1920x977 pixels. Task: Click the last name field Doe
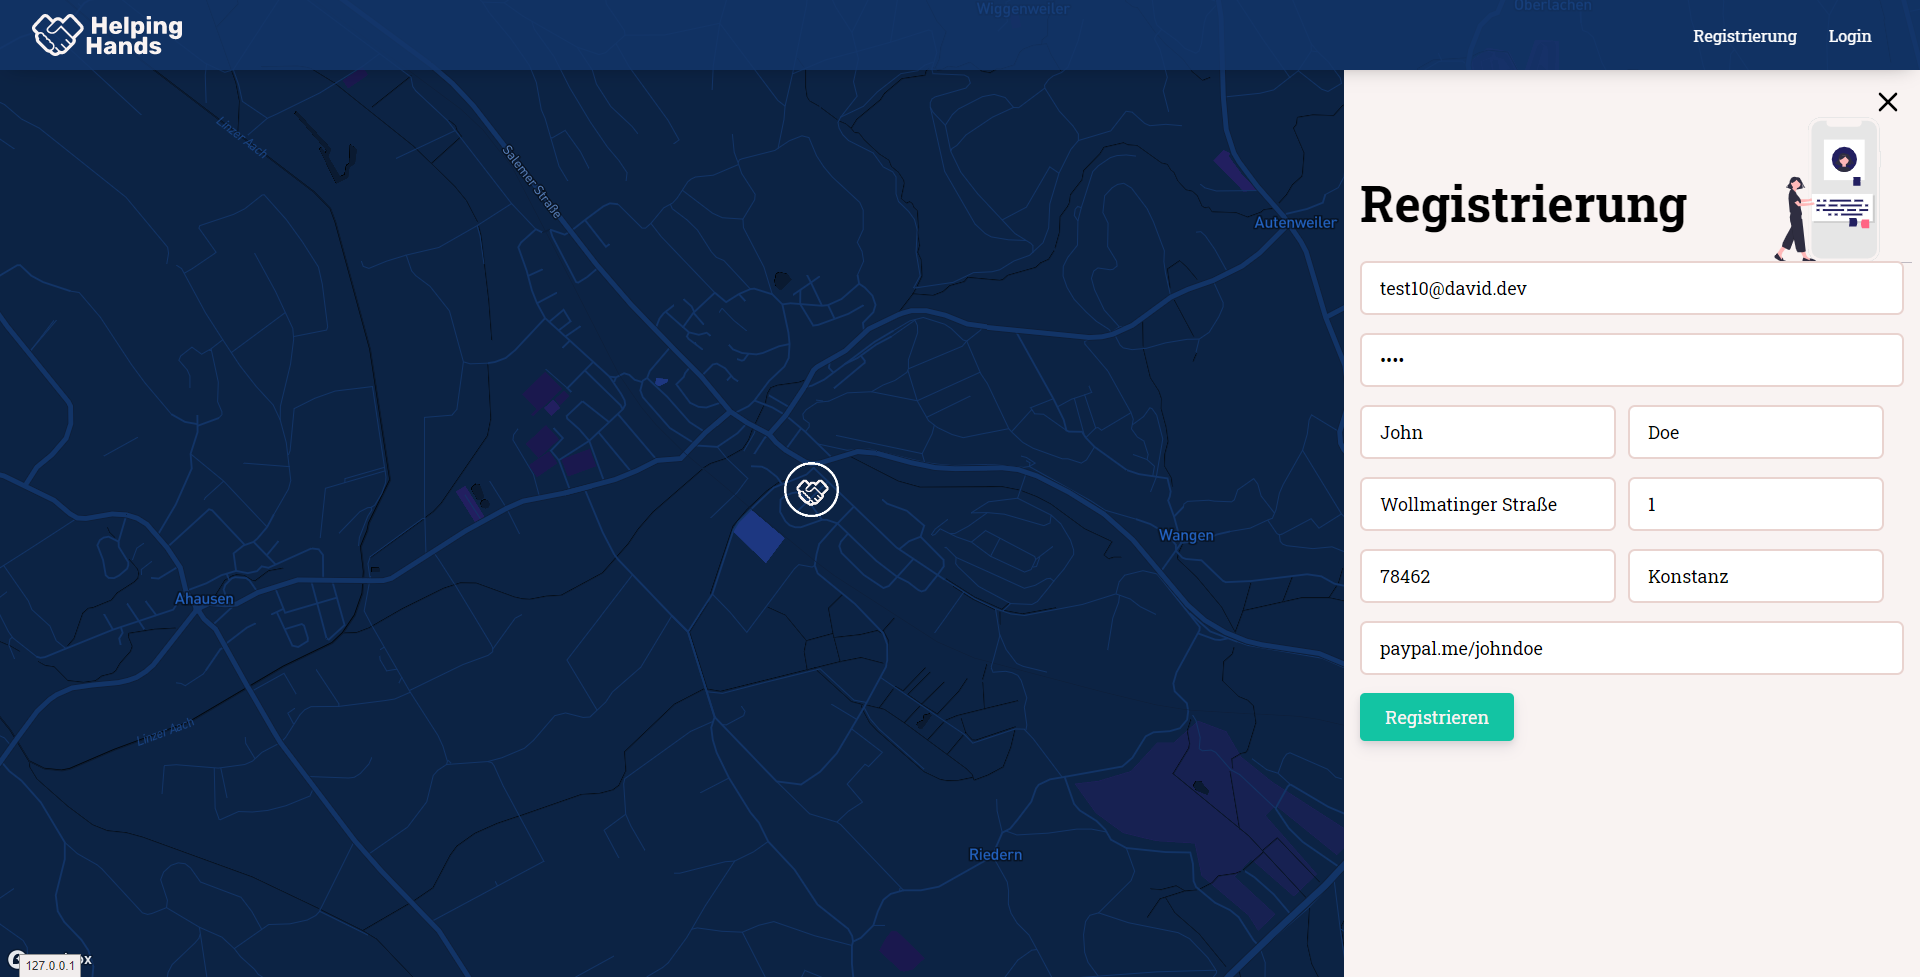point(1755,432)
